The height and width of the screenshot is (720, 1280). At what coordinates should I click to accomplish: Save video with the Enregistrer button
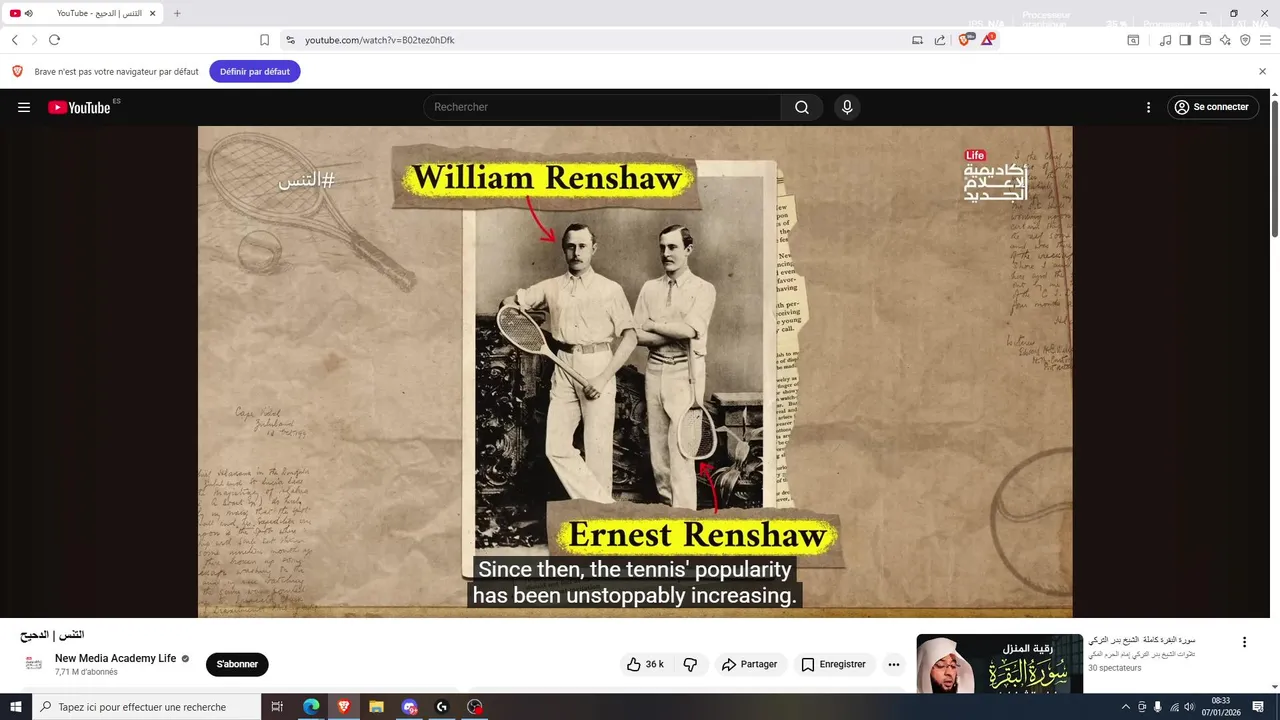coord(833,664)
